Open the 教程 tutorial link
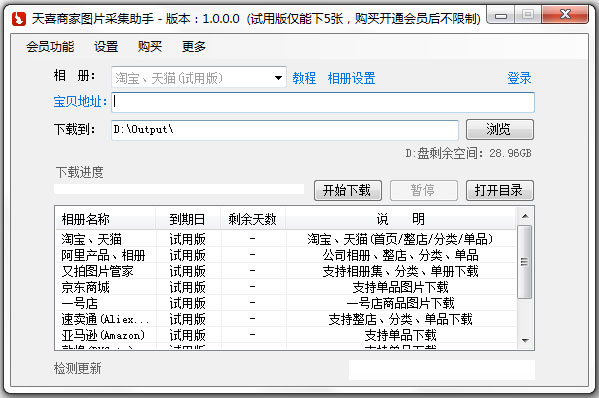Image resolution: width=599 pixels, height=398 pixels. (x=304, y=78)
